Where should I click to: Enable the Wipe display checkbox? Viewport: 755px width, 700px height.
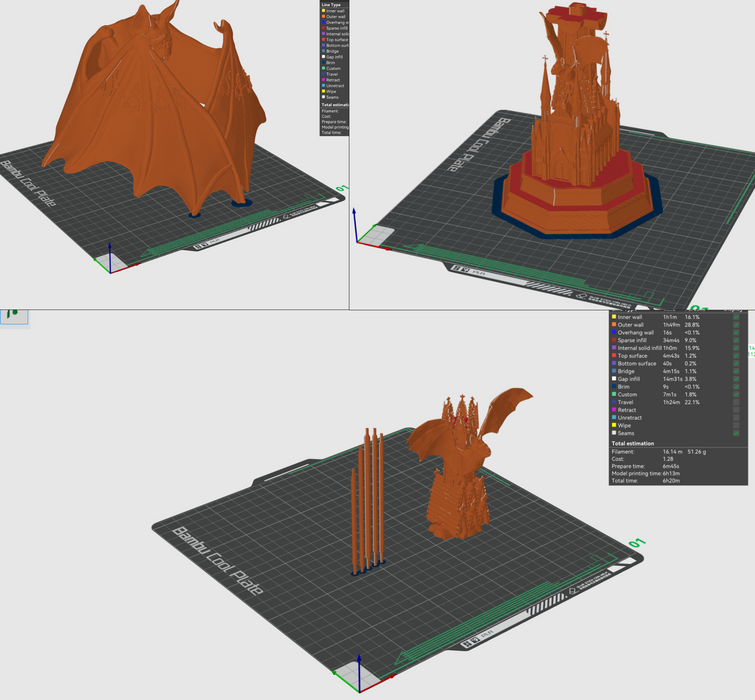click(737, 425)
